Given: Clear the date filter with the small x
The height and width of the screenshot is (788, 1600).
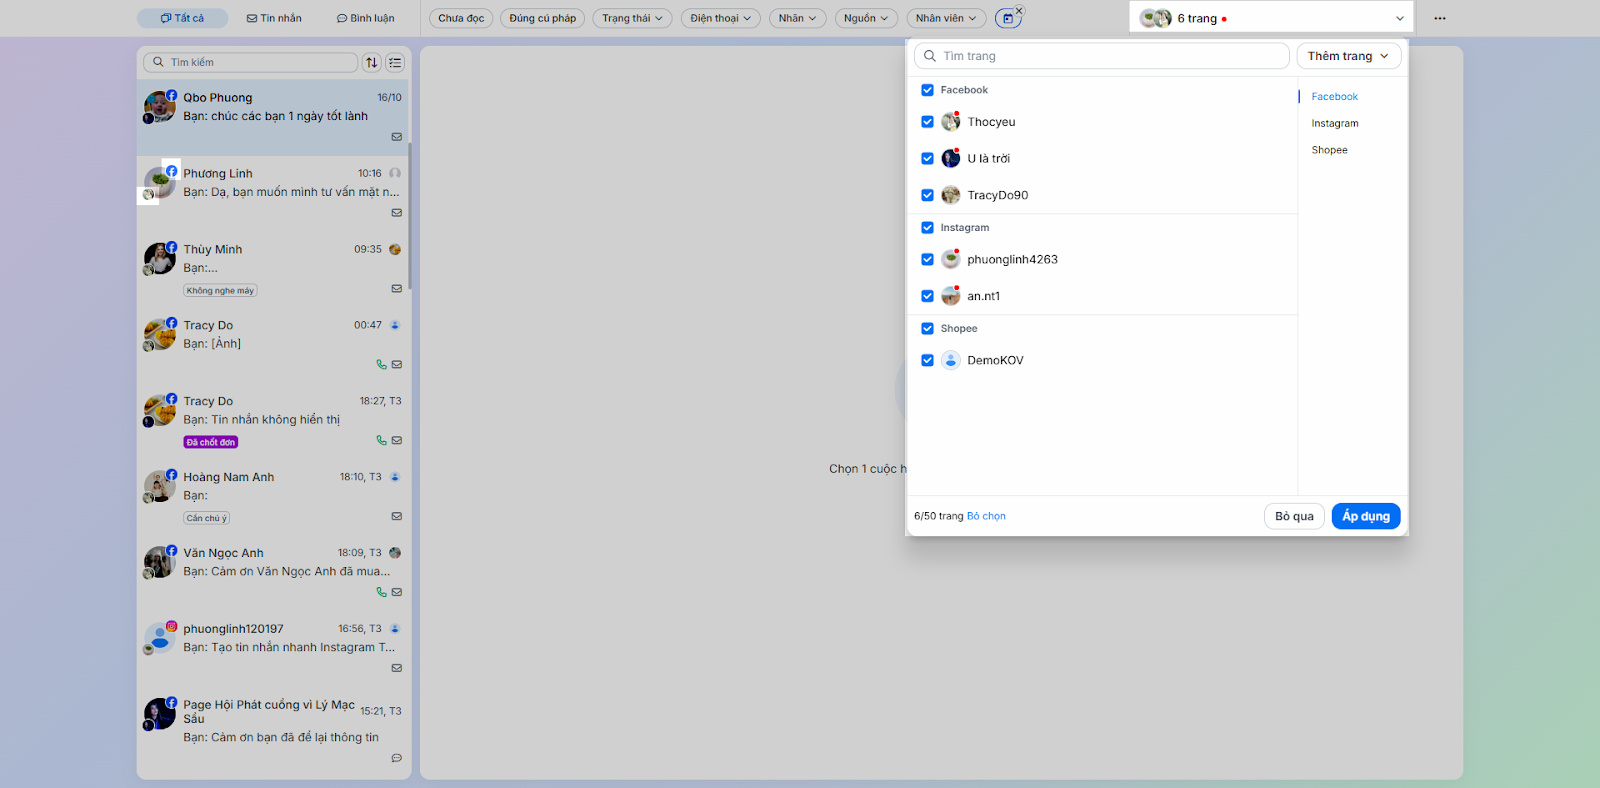Looking at the screenshot, I should click(x=1020, y=11).
